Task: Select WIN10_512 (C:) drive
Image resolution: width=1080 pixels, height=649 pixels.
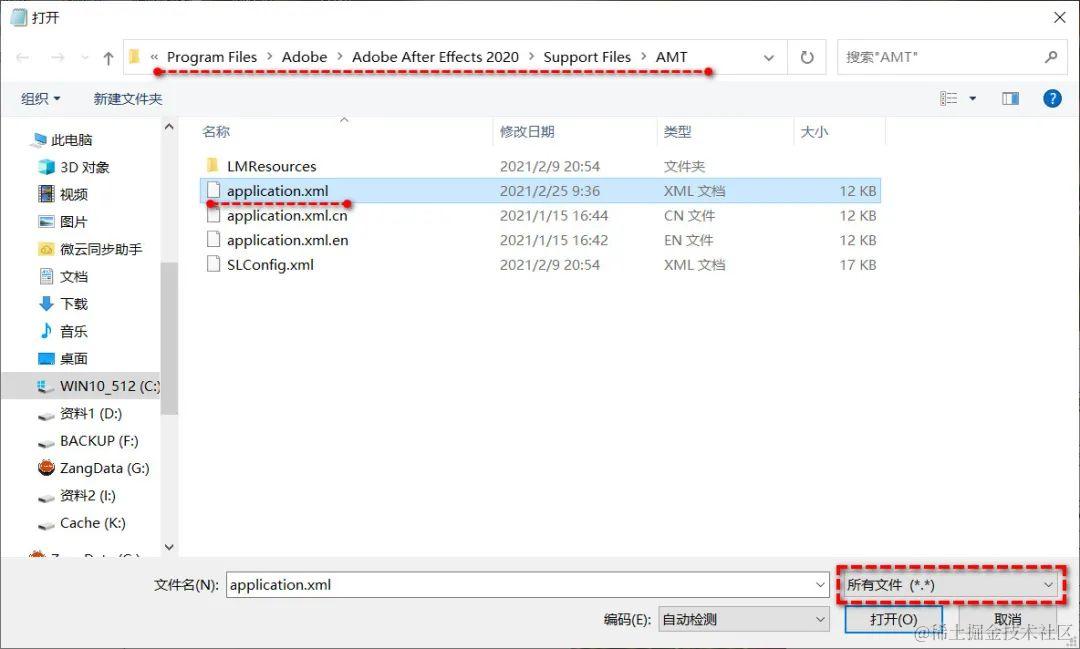Action: tap(81, 386)
